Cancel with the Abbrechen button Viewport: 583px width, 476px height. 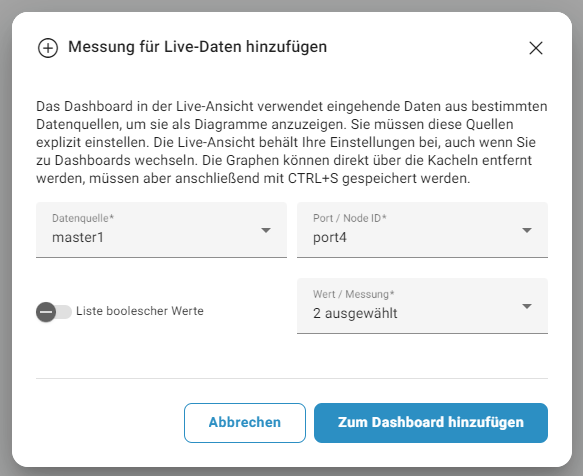pyautogui.click(x=245, y=423)
